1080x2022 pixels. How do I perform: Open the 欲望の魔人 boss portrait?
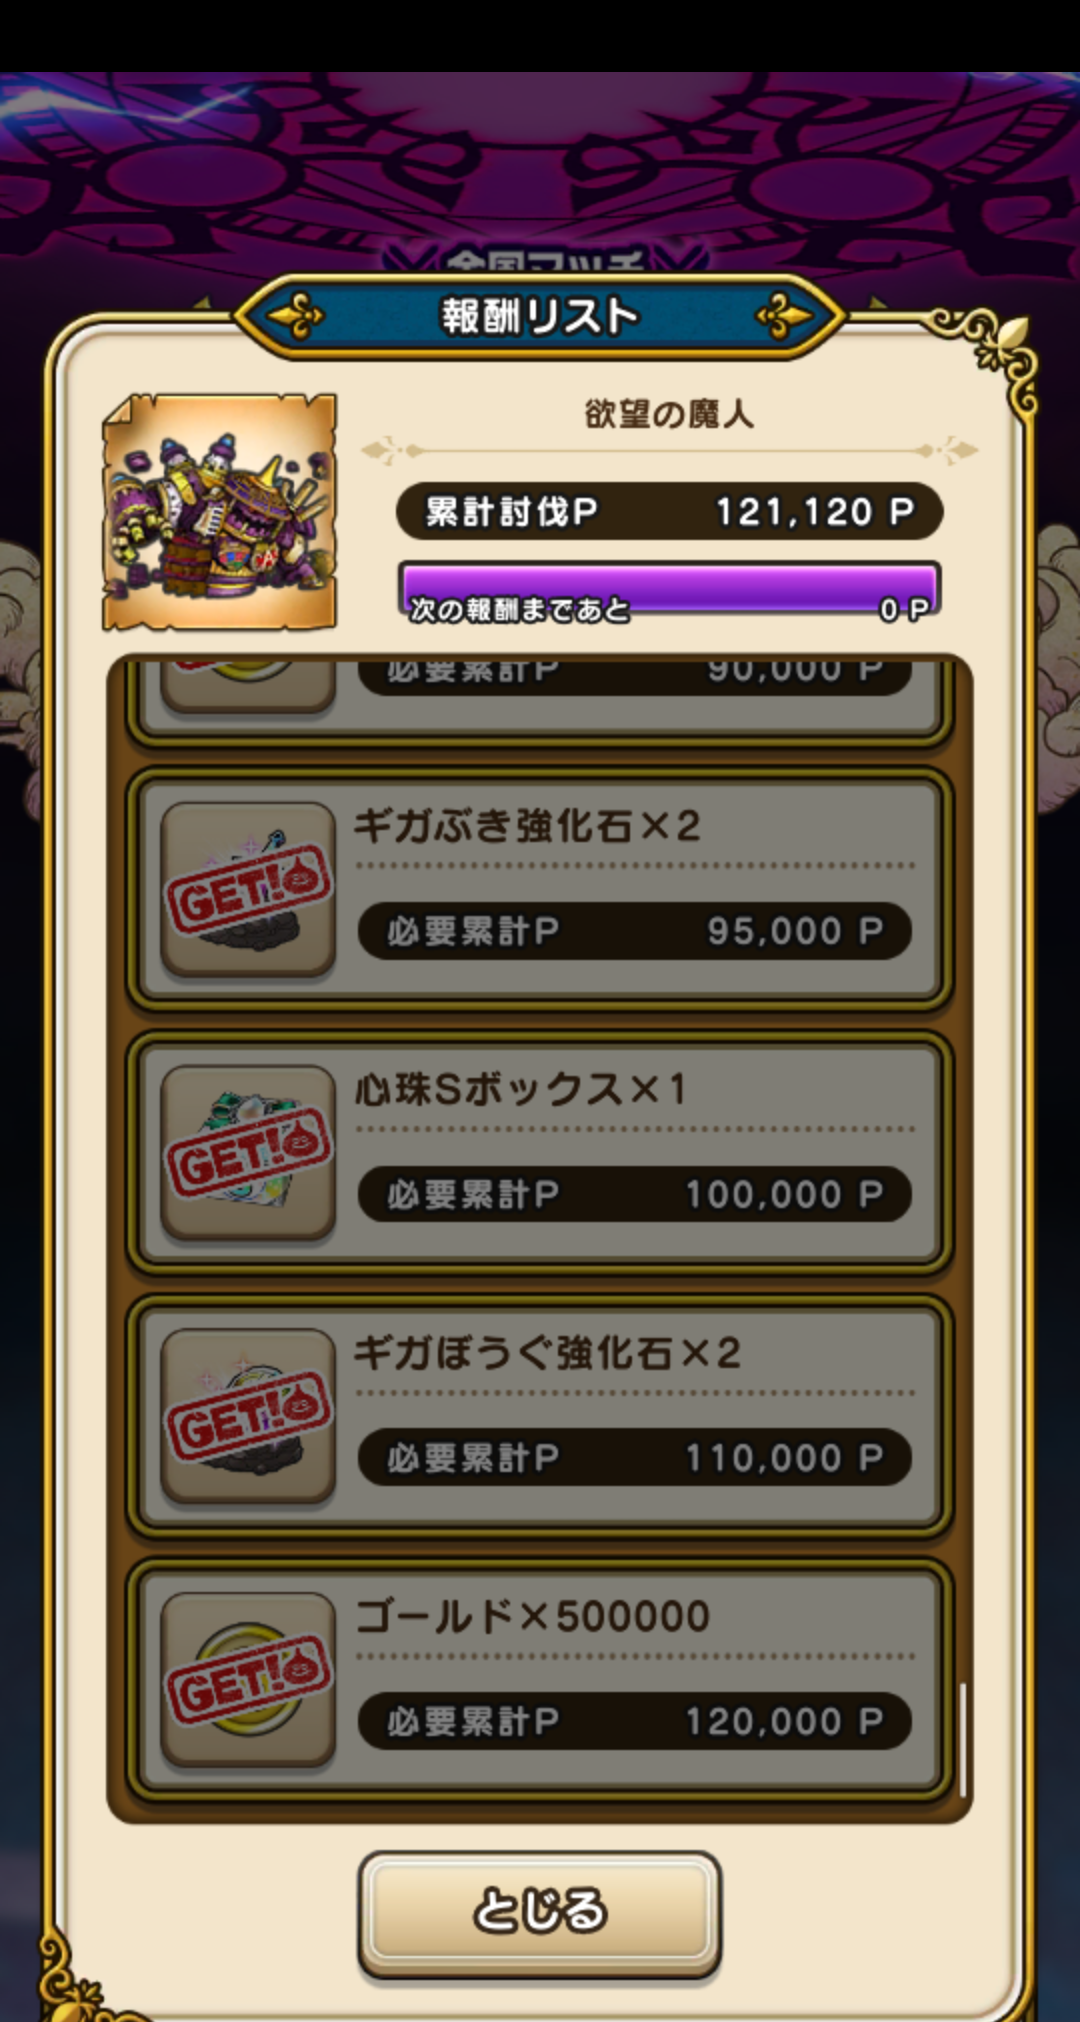tap(219, 512)
